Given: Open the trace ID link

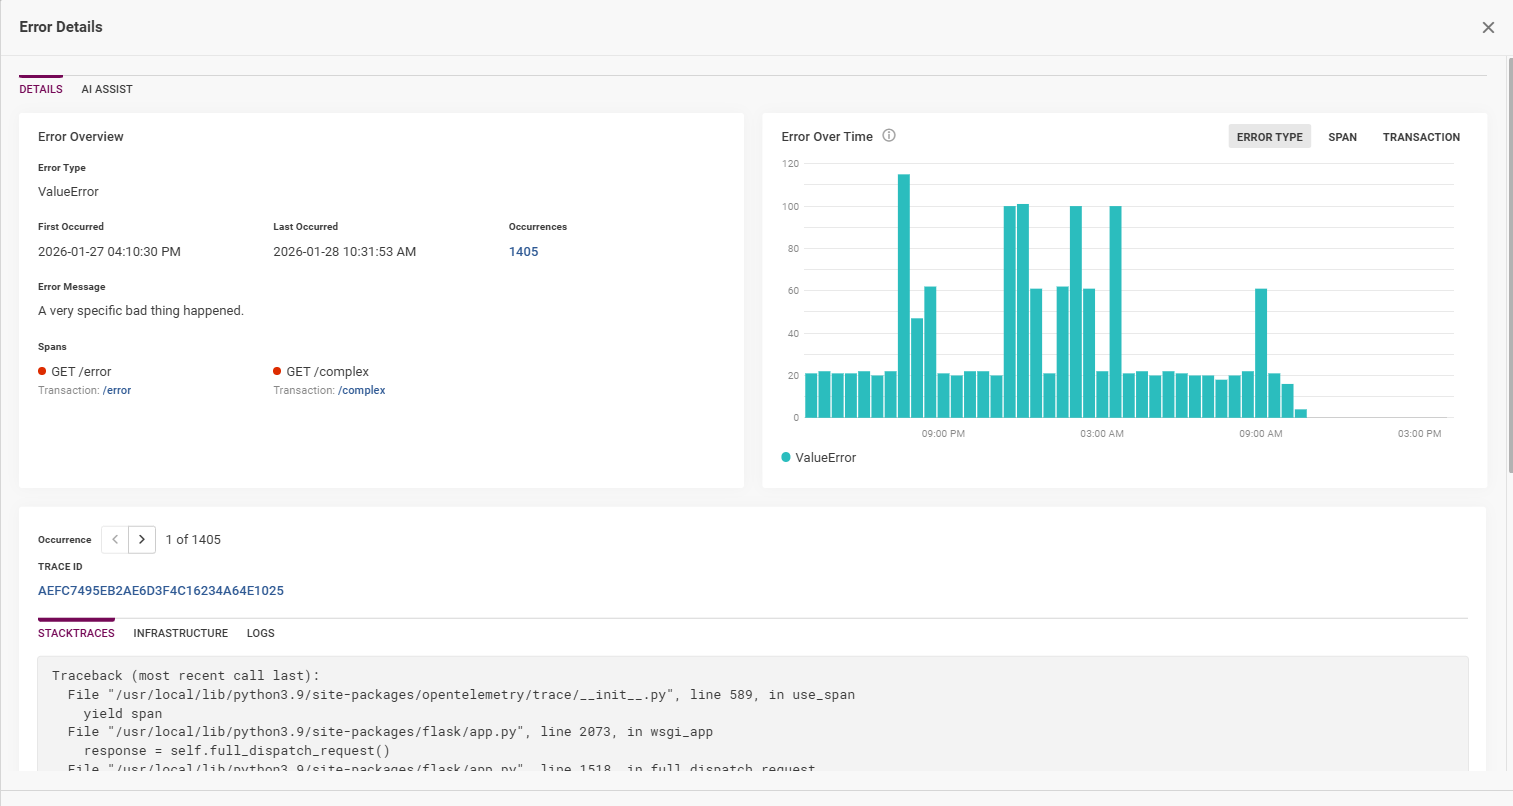Looking at the screenshot, I should point(161,591).
